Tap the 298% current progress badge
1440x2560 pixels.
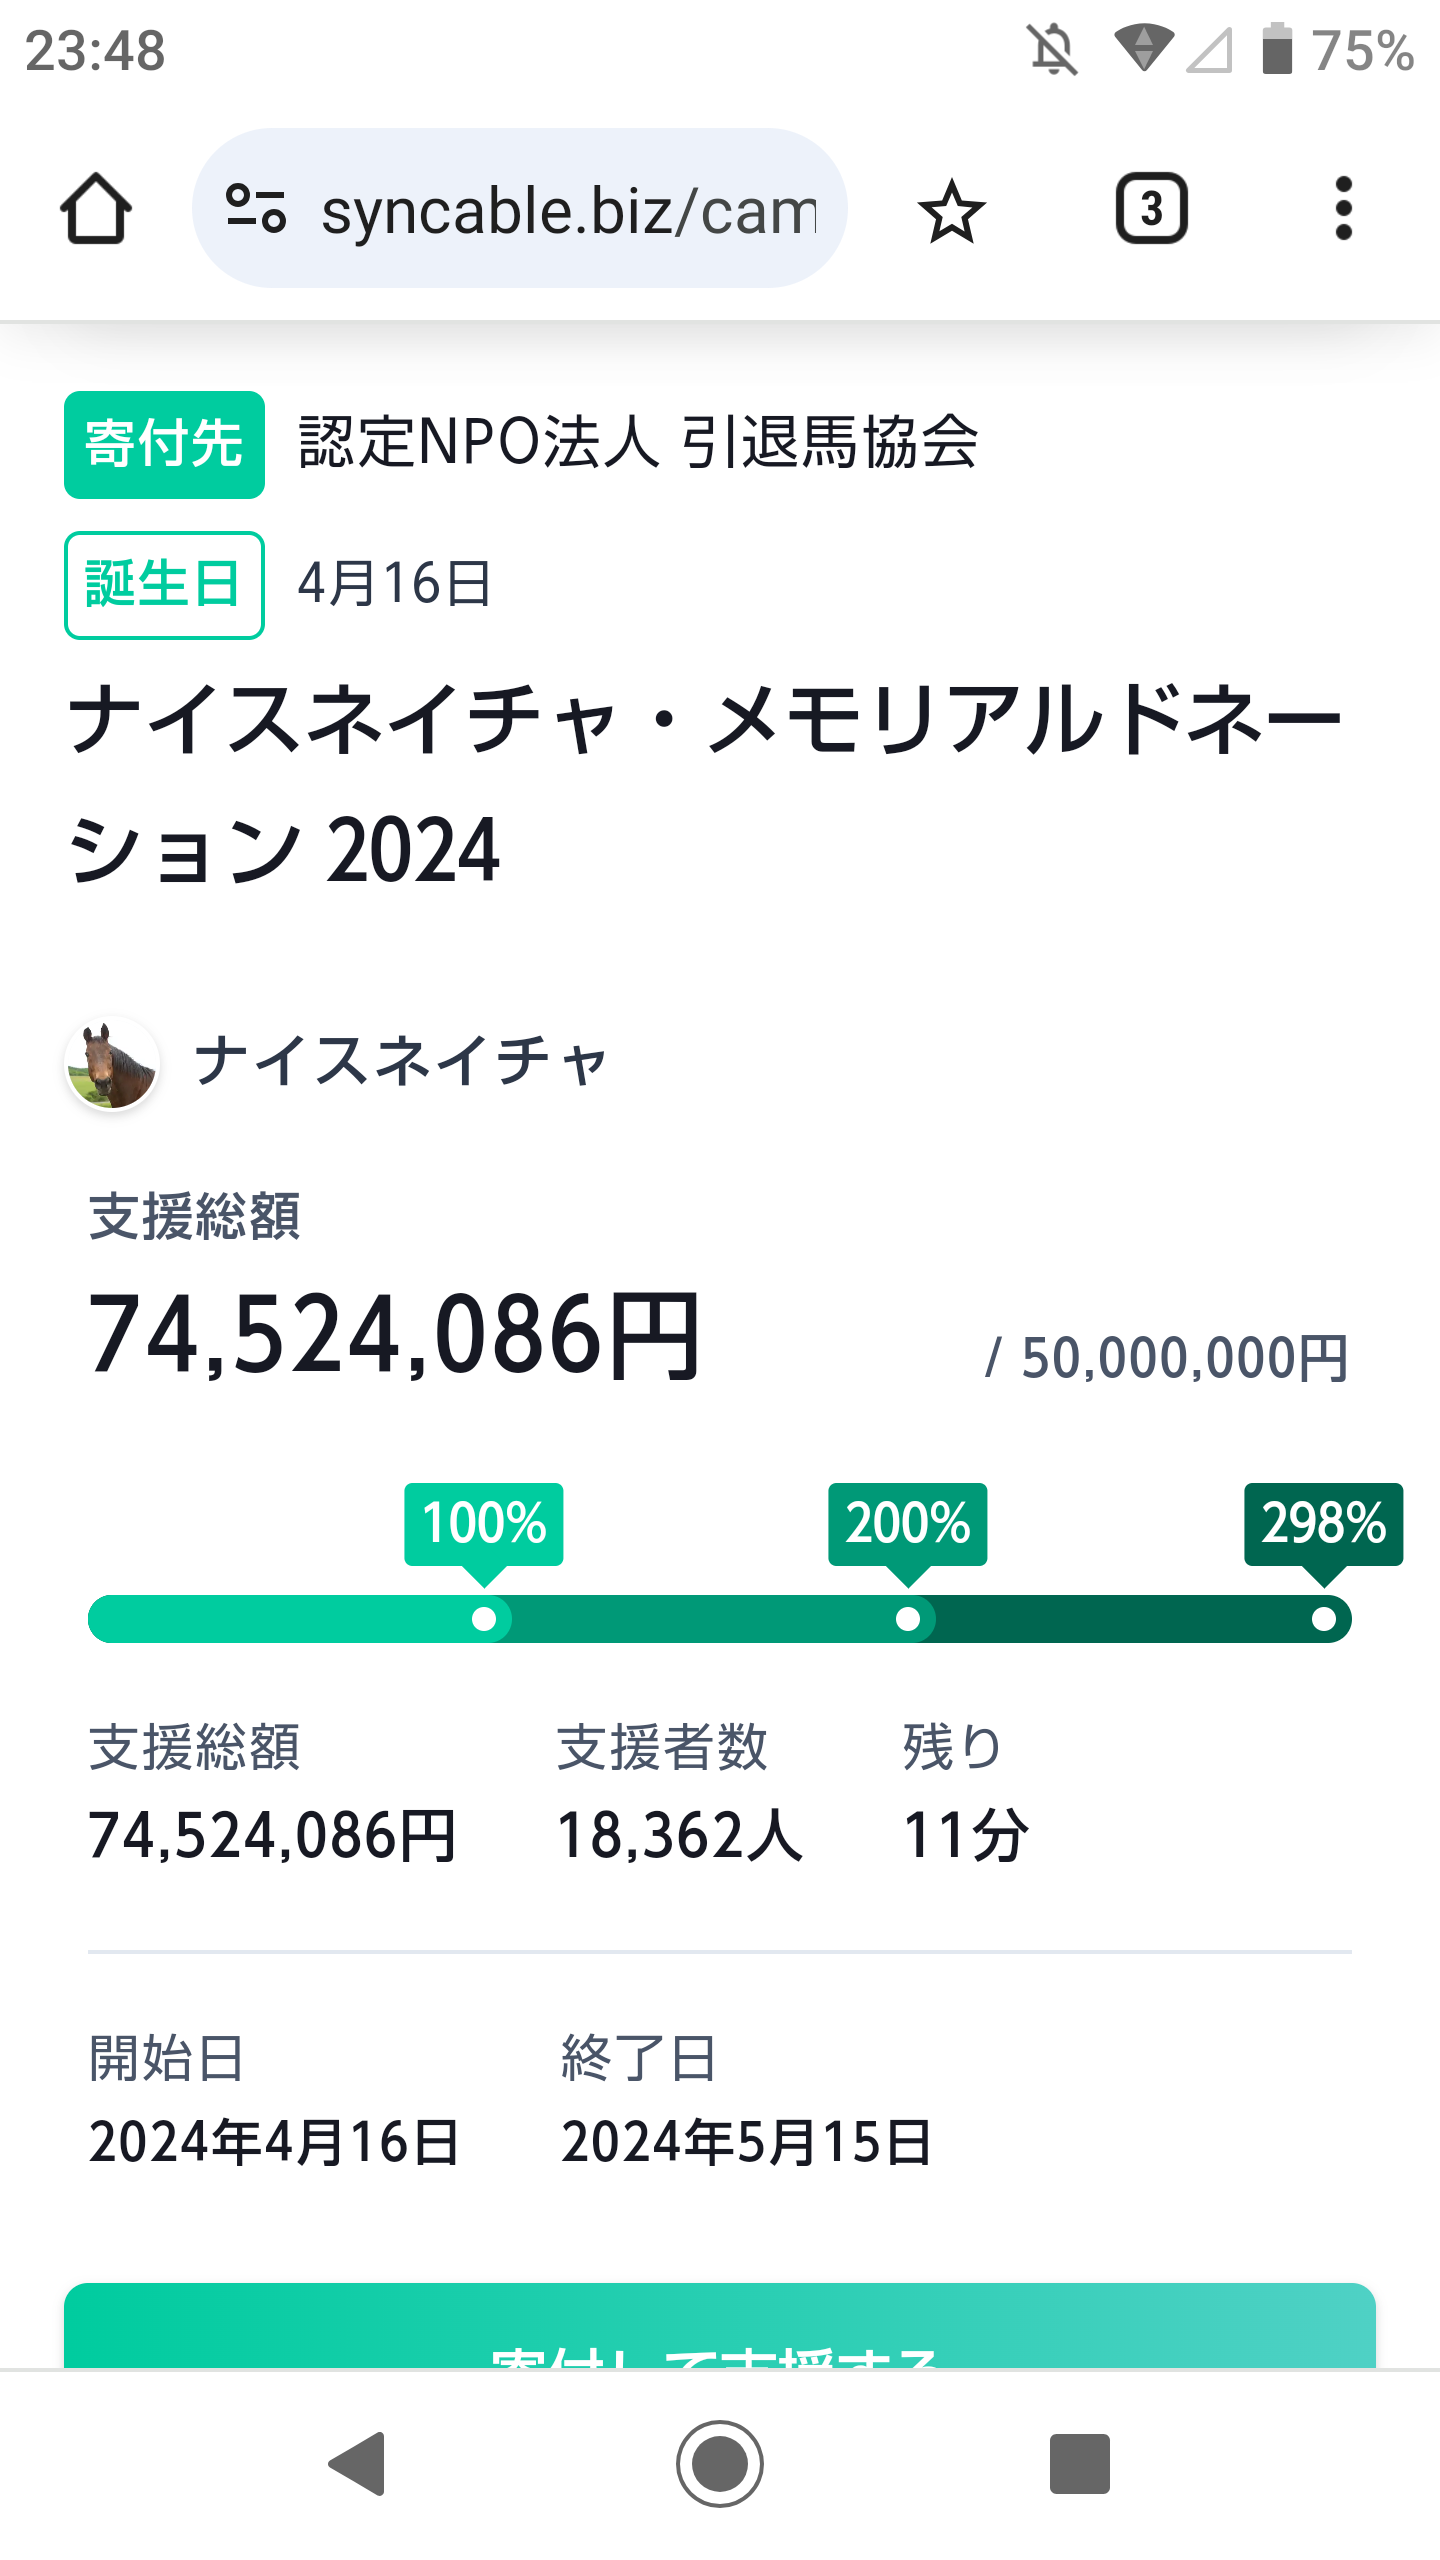pos(1323,1524)
